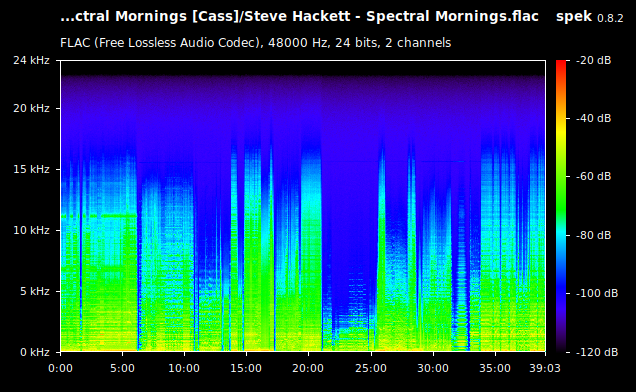Click the -60 dB scale label
The image size is (636, 392).
coord(593,177)
